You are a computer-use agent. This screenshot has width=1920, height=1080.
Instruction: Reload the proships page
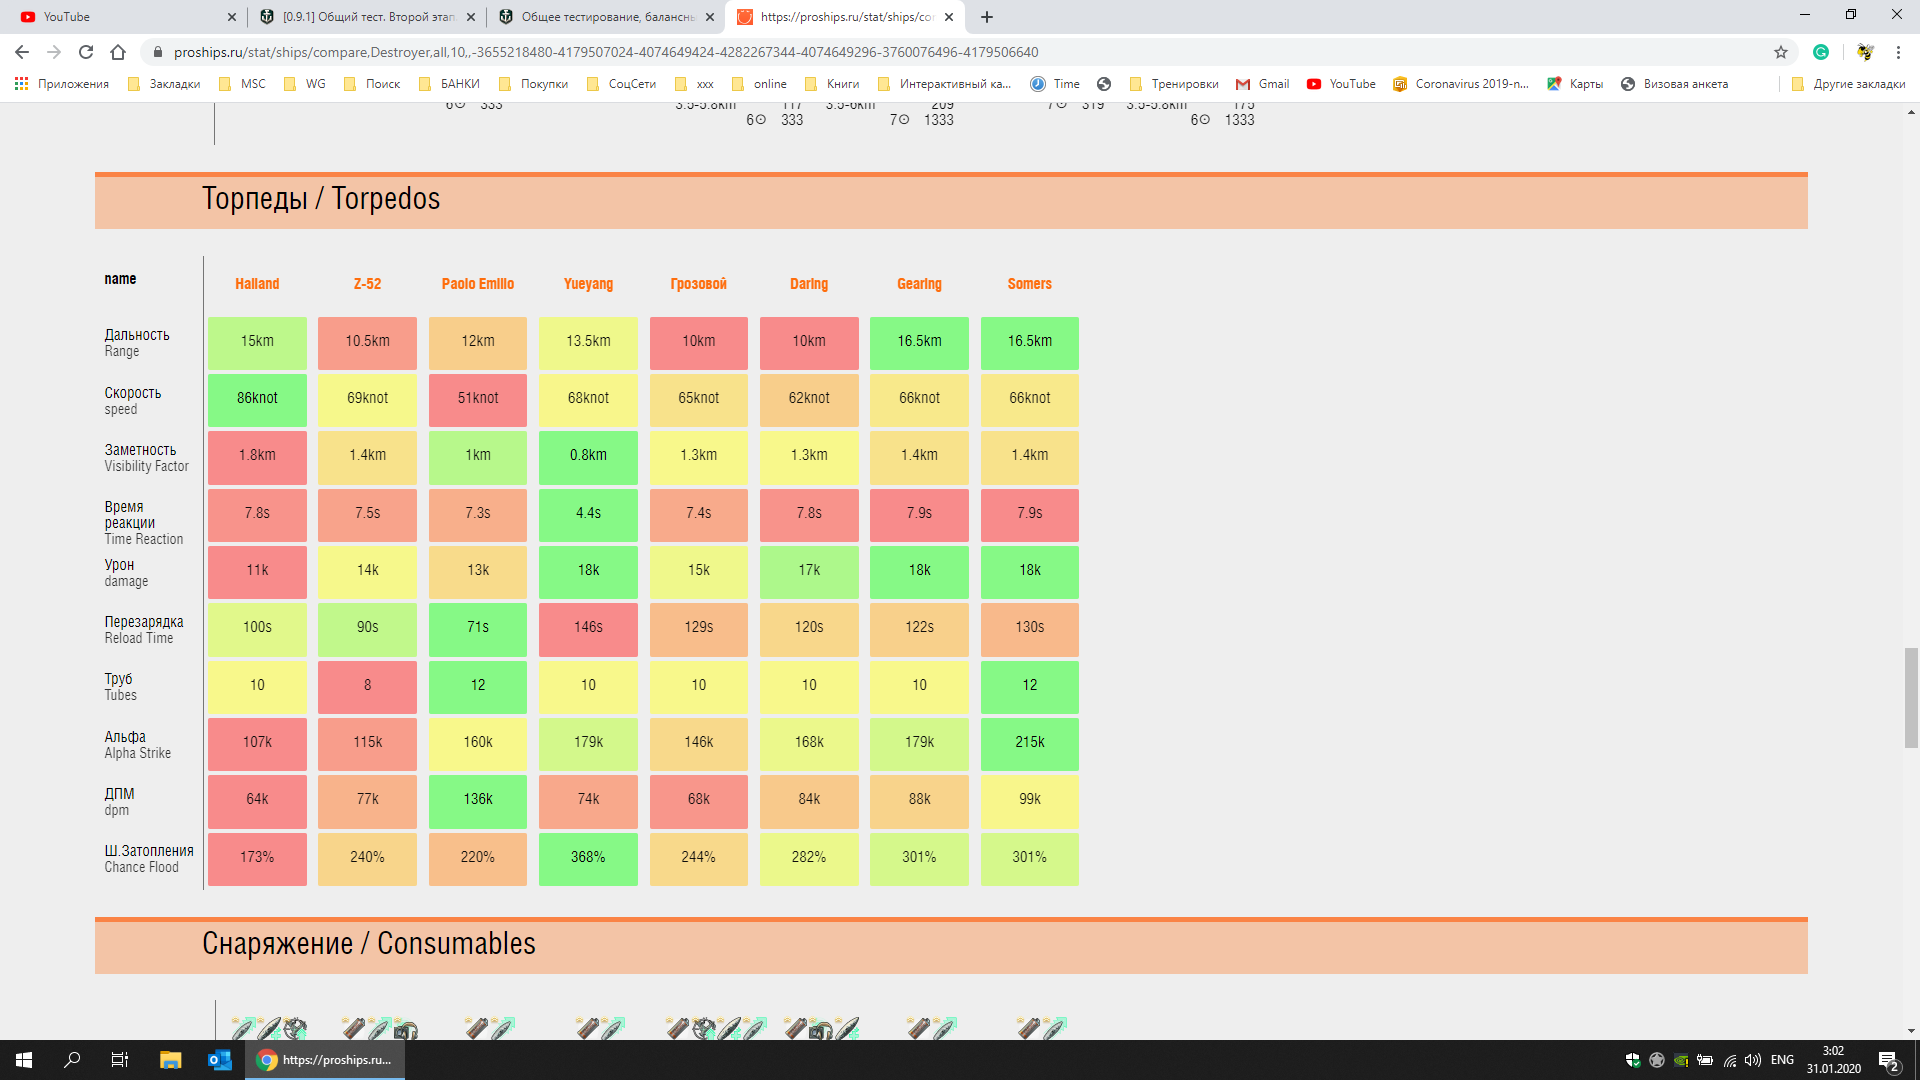click(86, 52)
